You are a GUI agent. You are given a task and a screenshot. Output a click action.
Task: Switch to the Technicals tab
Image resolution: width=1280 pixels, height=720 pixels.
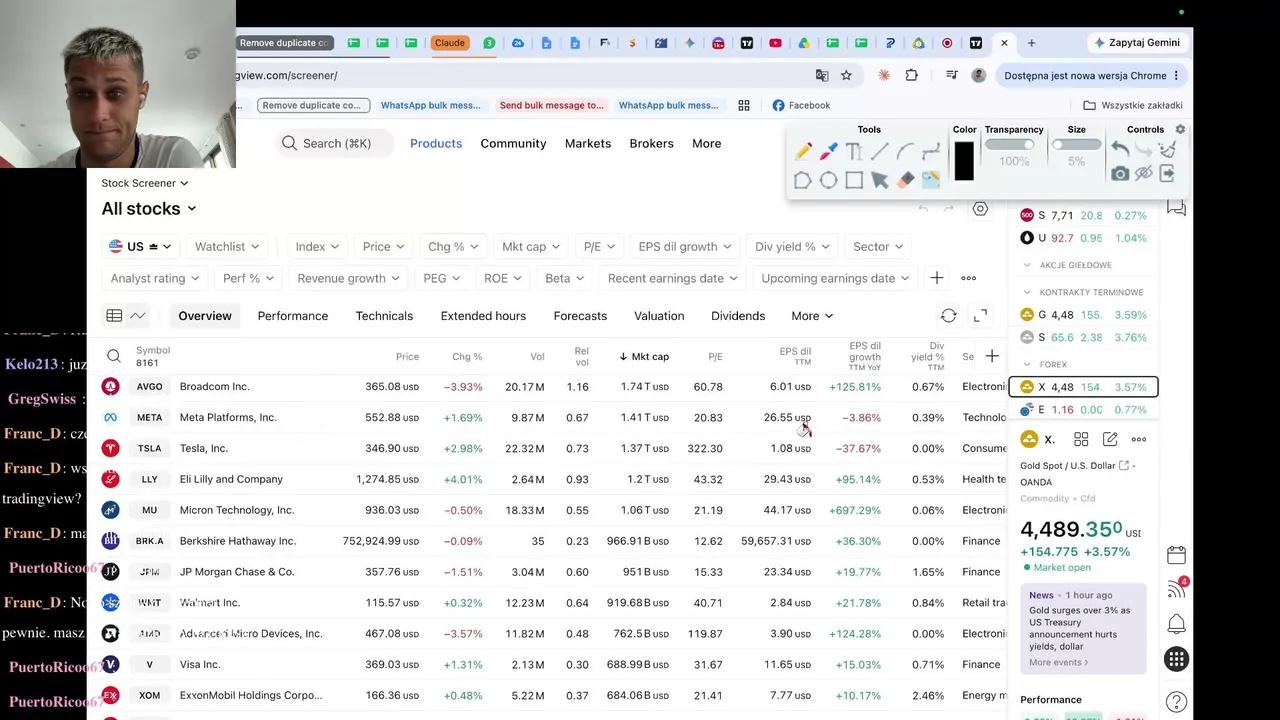tap(384, 316)
